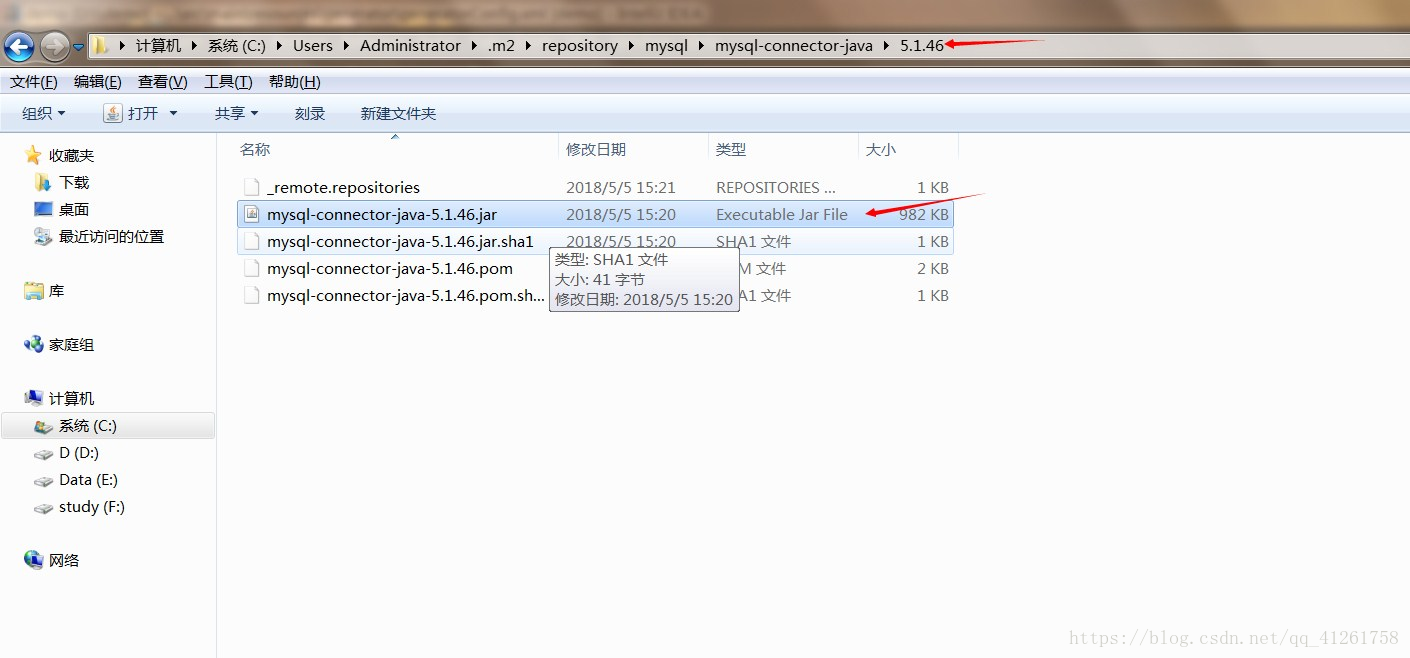Click the star icon beside 收藏夹
This screenshot has width=1410, height=658.
(33, 155)
